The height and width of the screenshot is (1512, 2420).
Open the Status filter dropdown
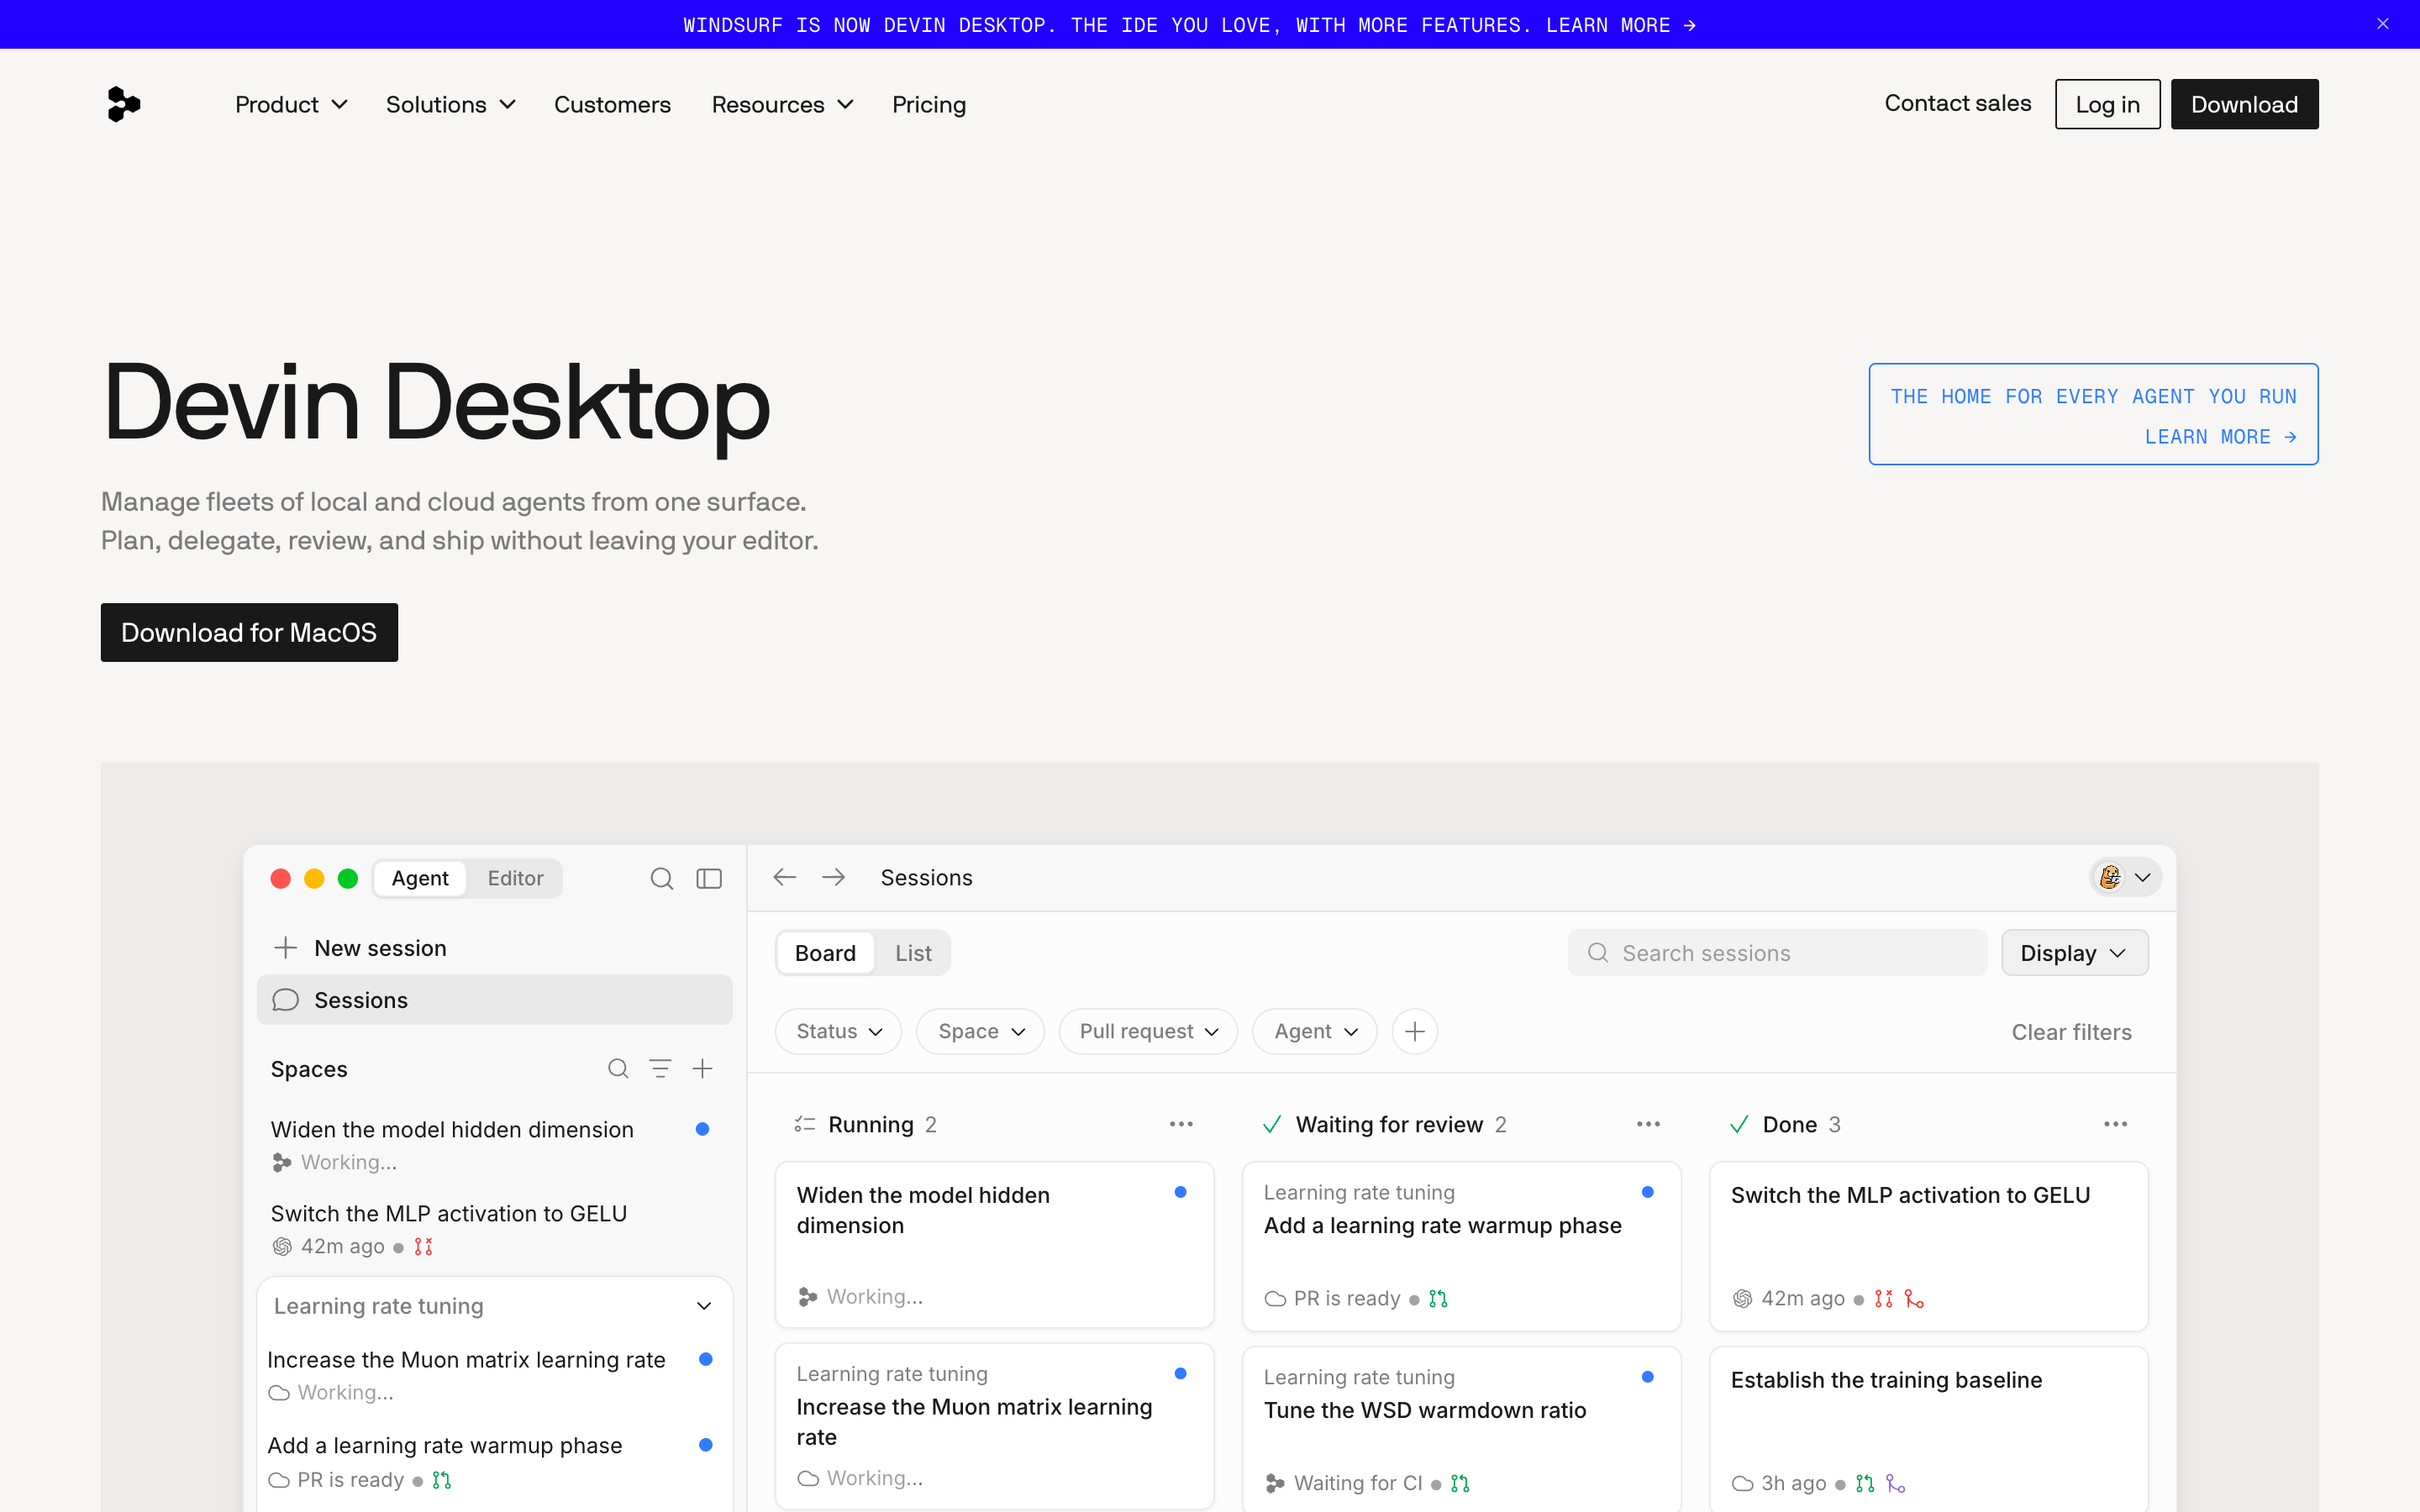[838, 1031]
